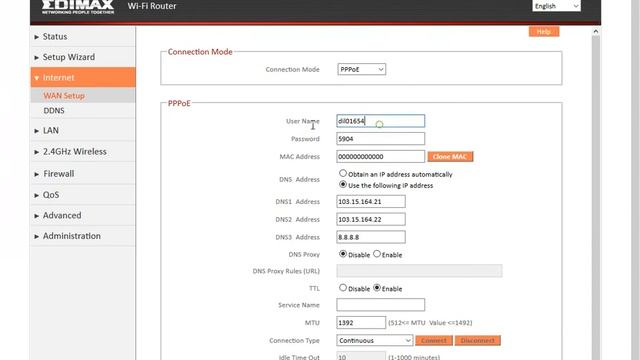Click the Clone MAC button
The image size is (640, 360).
[x=450, y=157]
